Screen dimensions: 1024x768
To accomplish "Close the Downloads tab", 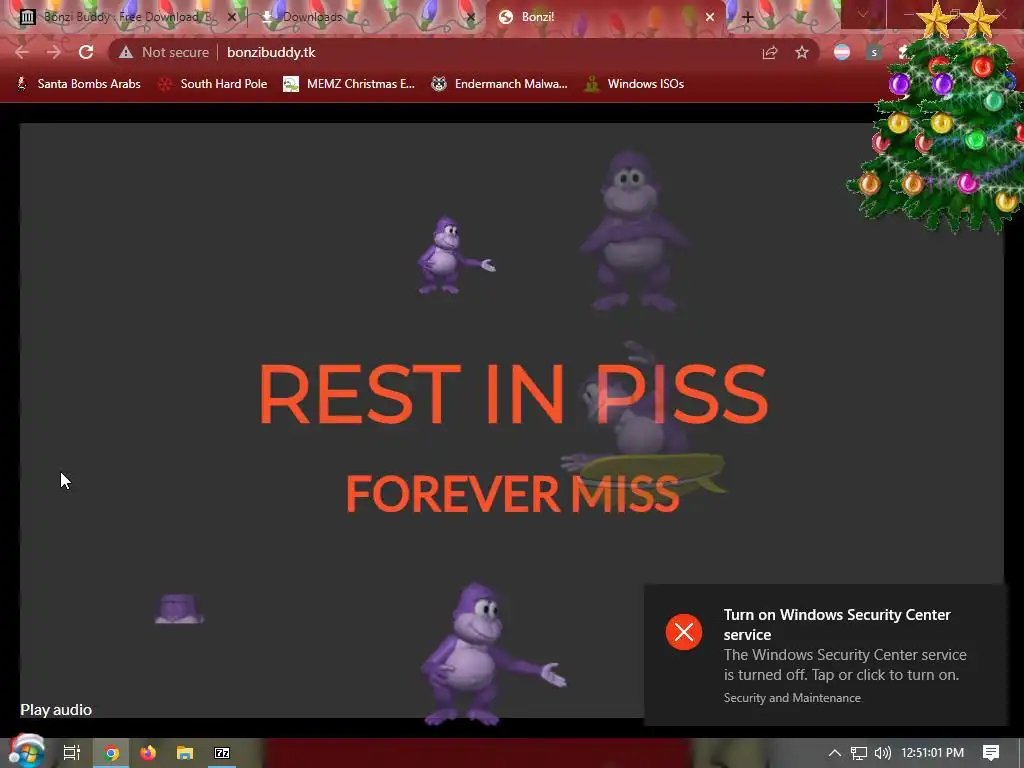I will pyautogui.click(x=470, y=17).
